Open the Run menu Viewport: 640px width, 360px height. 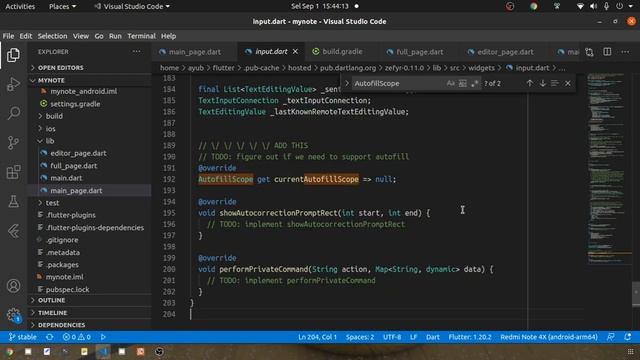pyautogui.click(x=115, y=36)
